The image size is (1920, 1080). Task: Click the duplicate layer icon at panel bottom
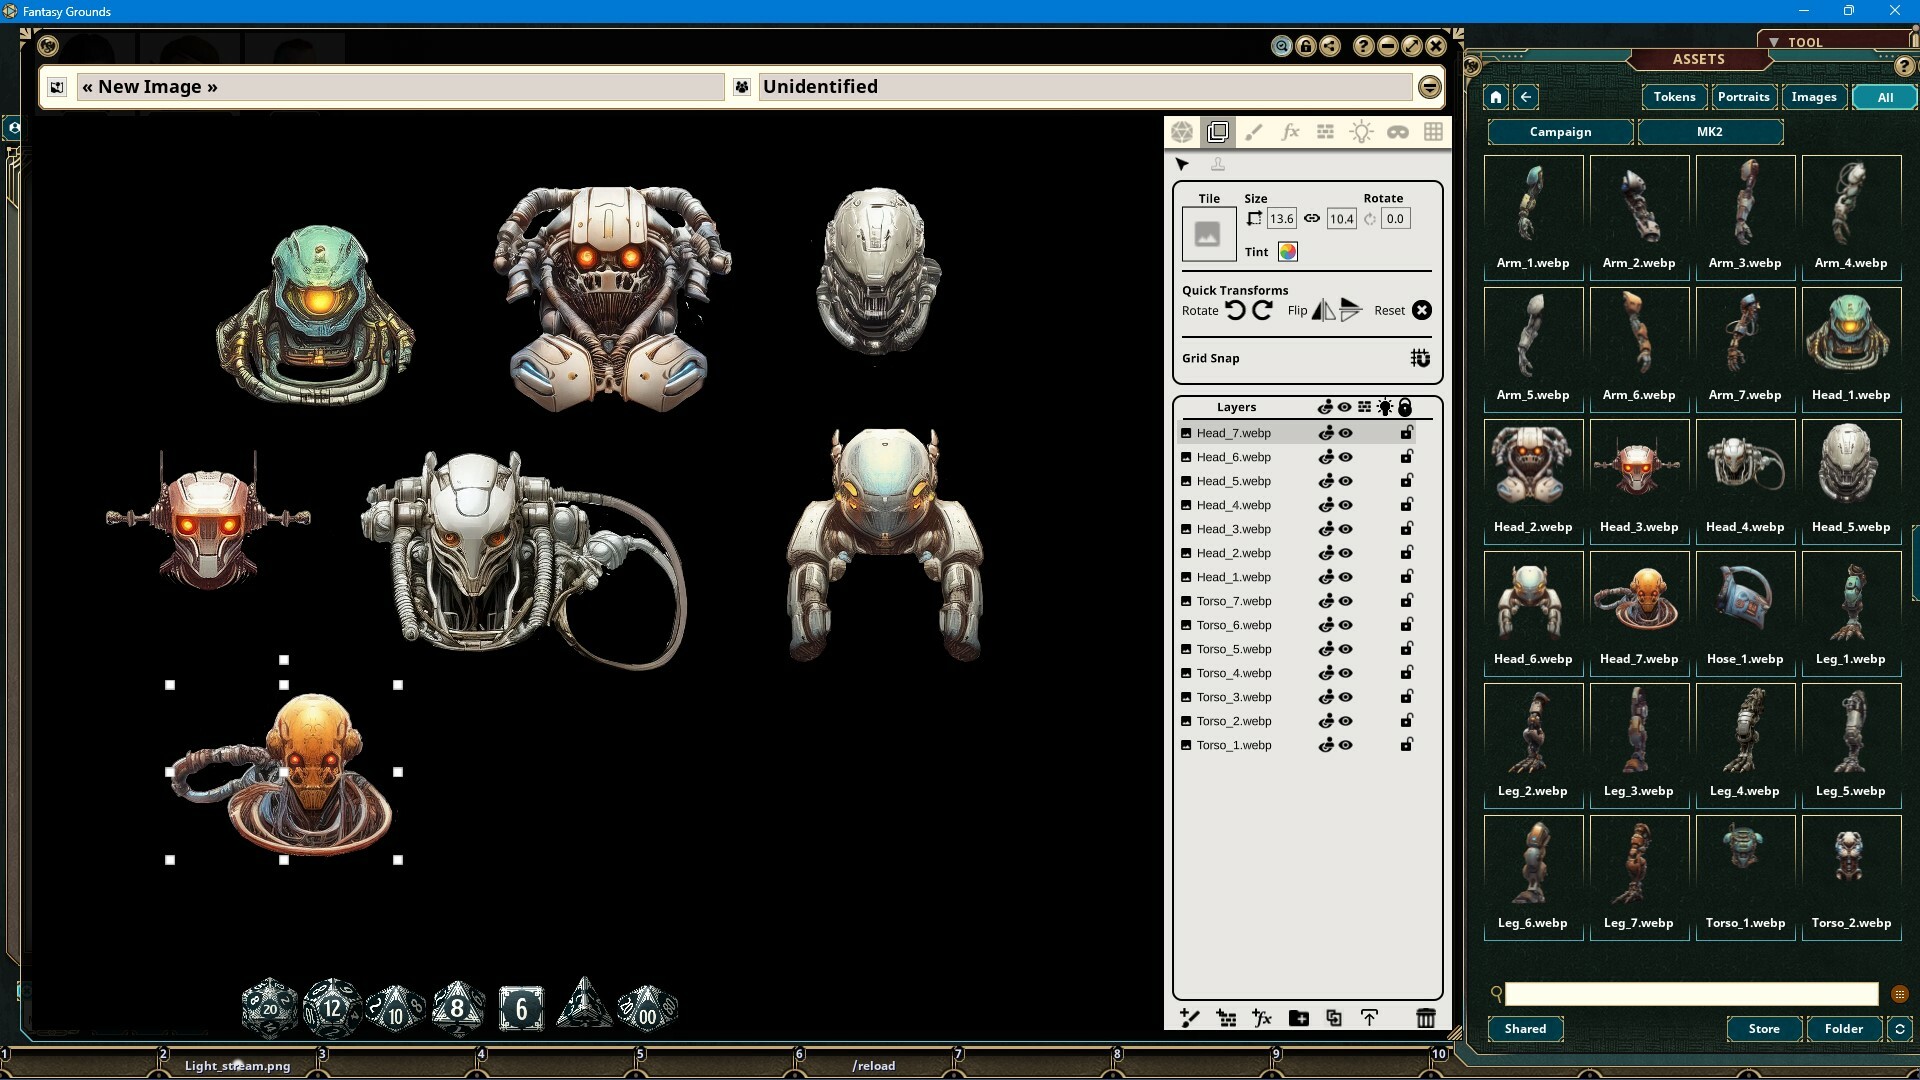pyautogui.click(x=1333, y=1018)
